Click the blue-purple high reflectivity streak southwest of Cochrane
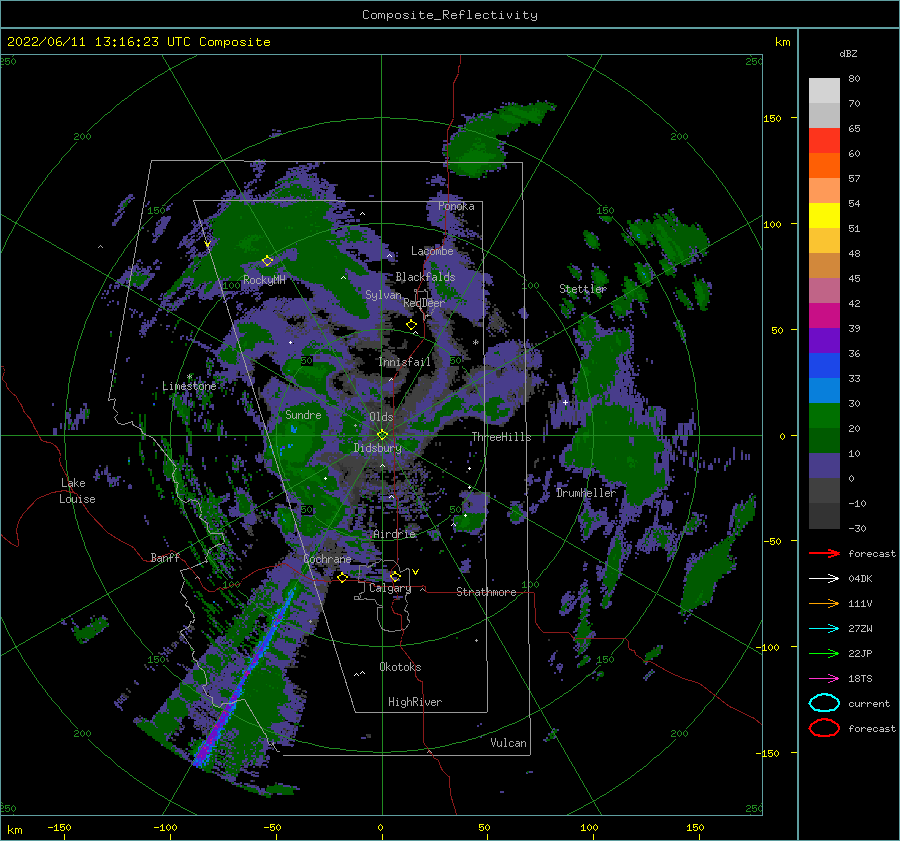The height and width of the screenshot is (841, 900). (247, 675)
